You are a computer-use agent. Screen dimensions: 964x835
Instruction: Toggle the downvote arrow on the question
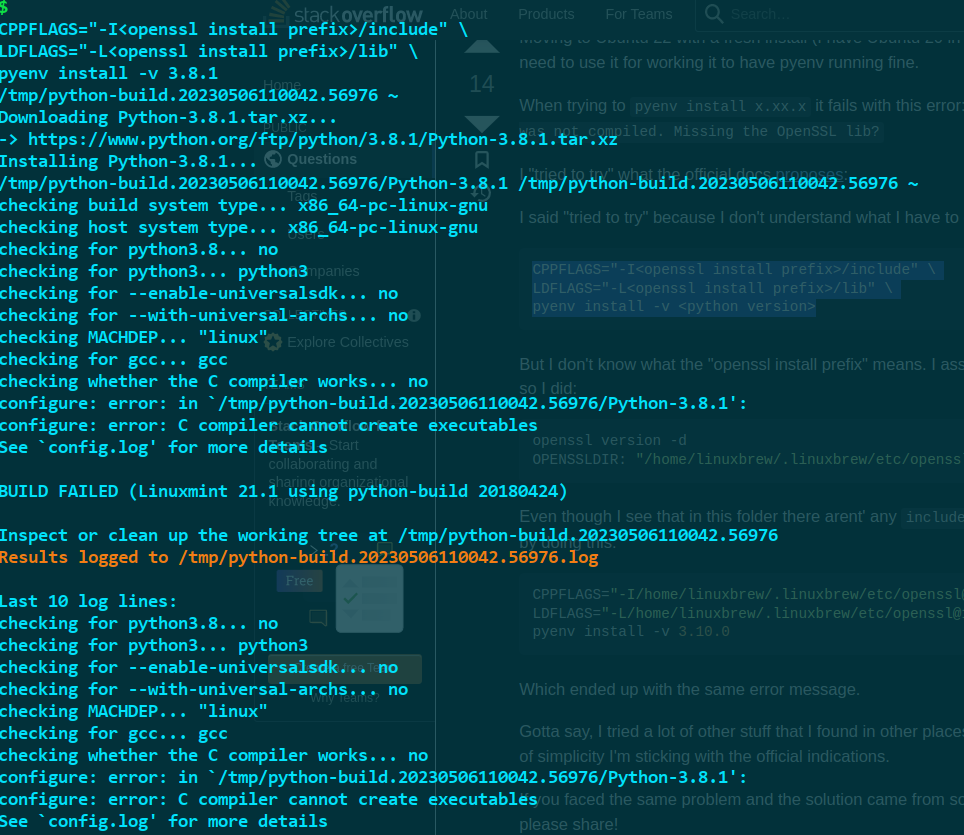(x=481, y=123)
